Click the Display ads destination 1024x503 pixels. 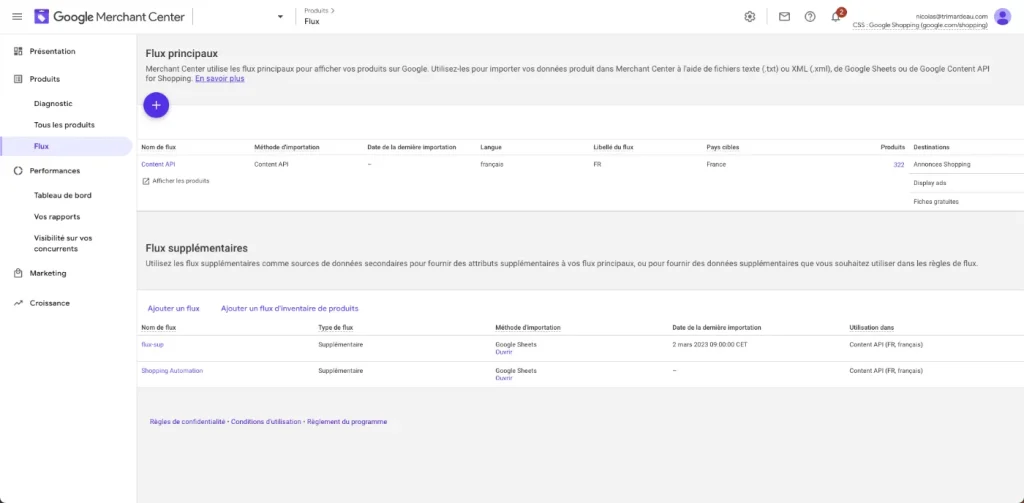930,183
